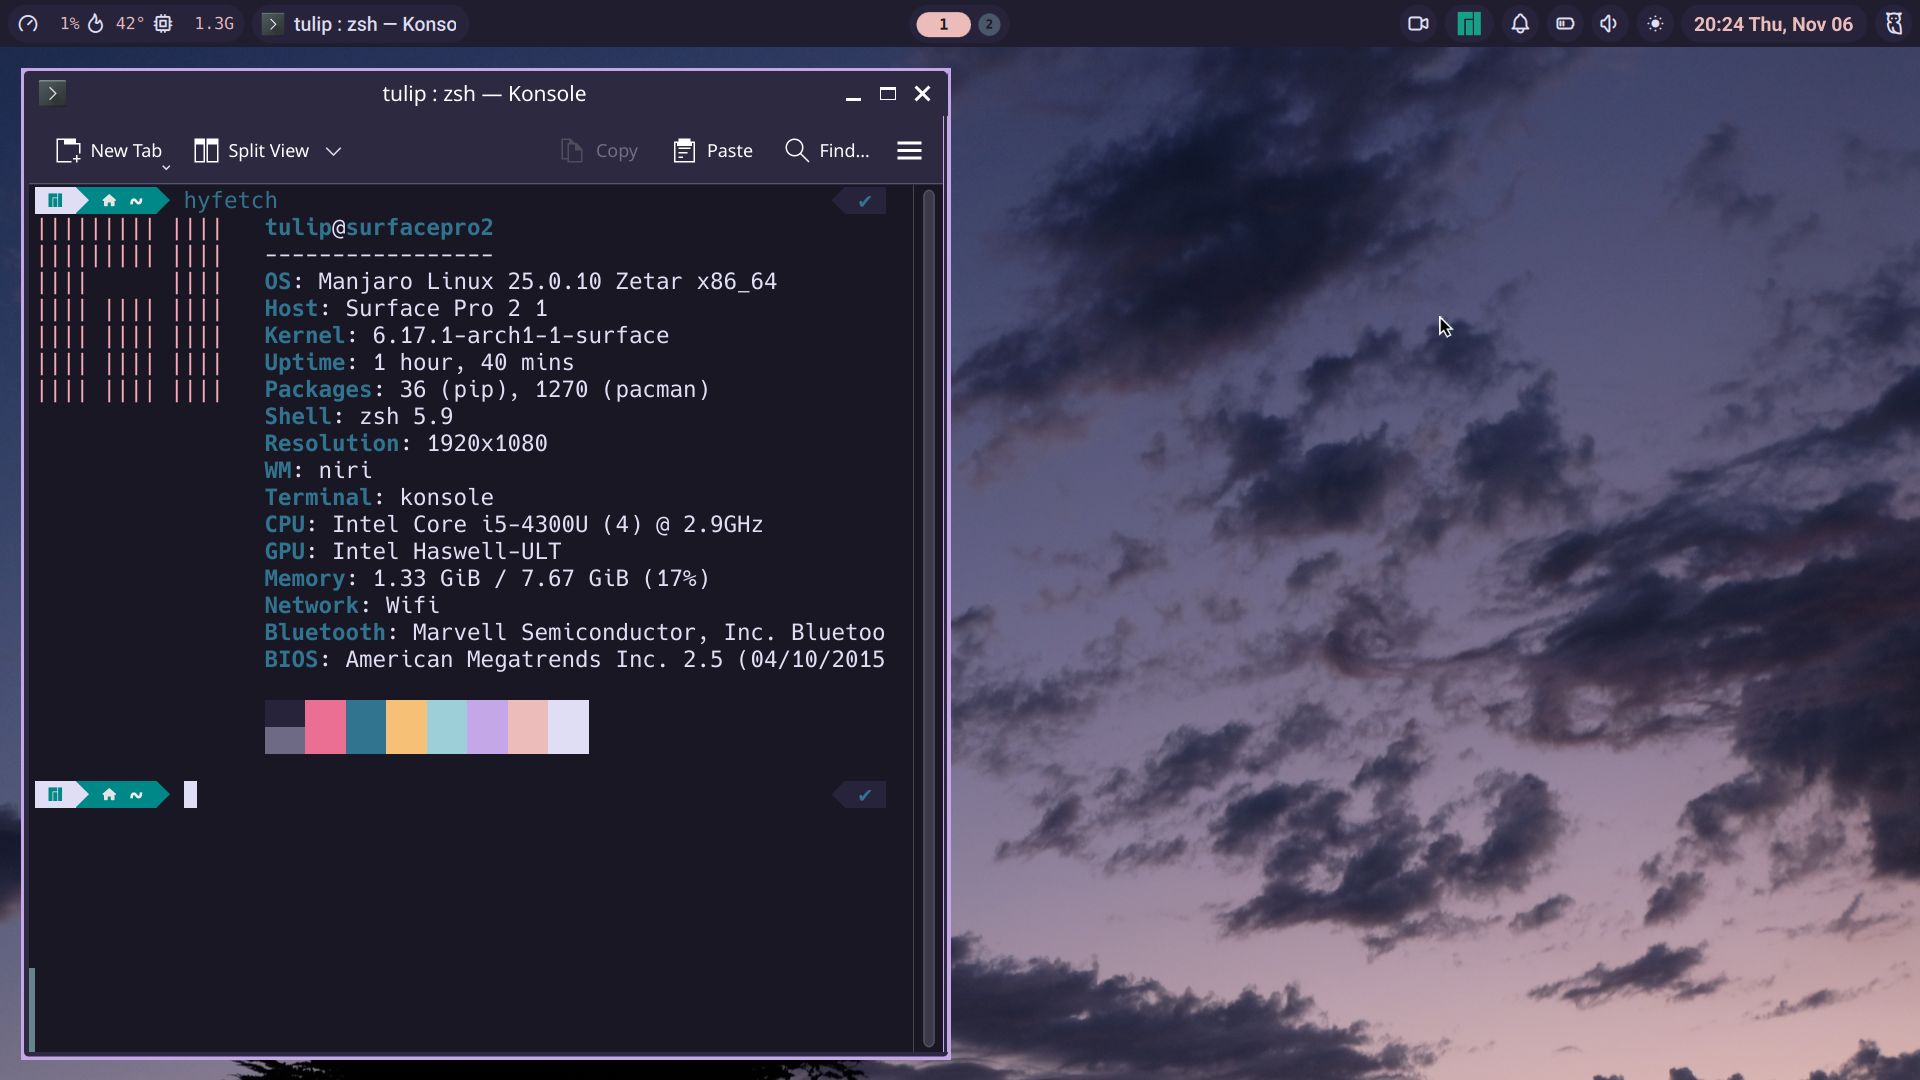The height and width of the screenshot is (1080, 1920).
Task: Click the Terminal: konsole line
Action: (379, 498)
